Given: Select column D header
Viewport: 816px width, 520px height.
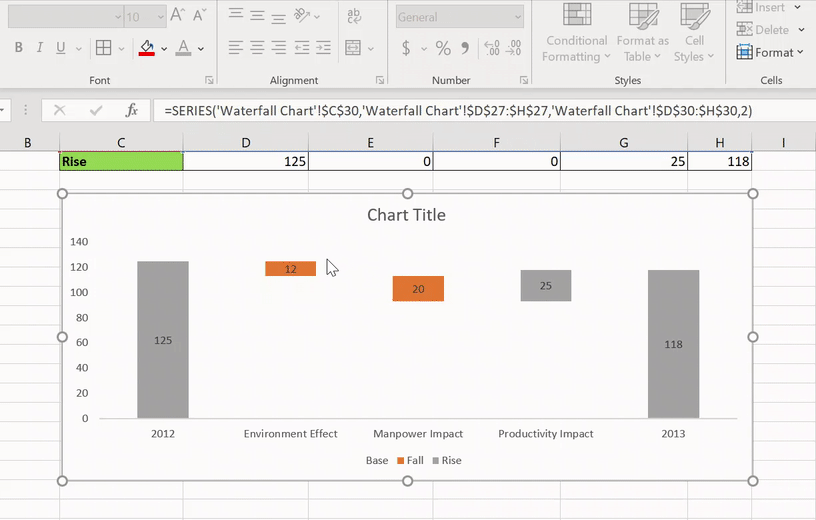Looking at the screenshot, I should point(246,143).
